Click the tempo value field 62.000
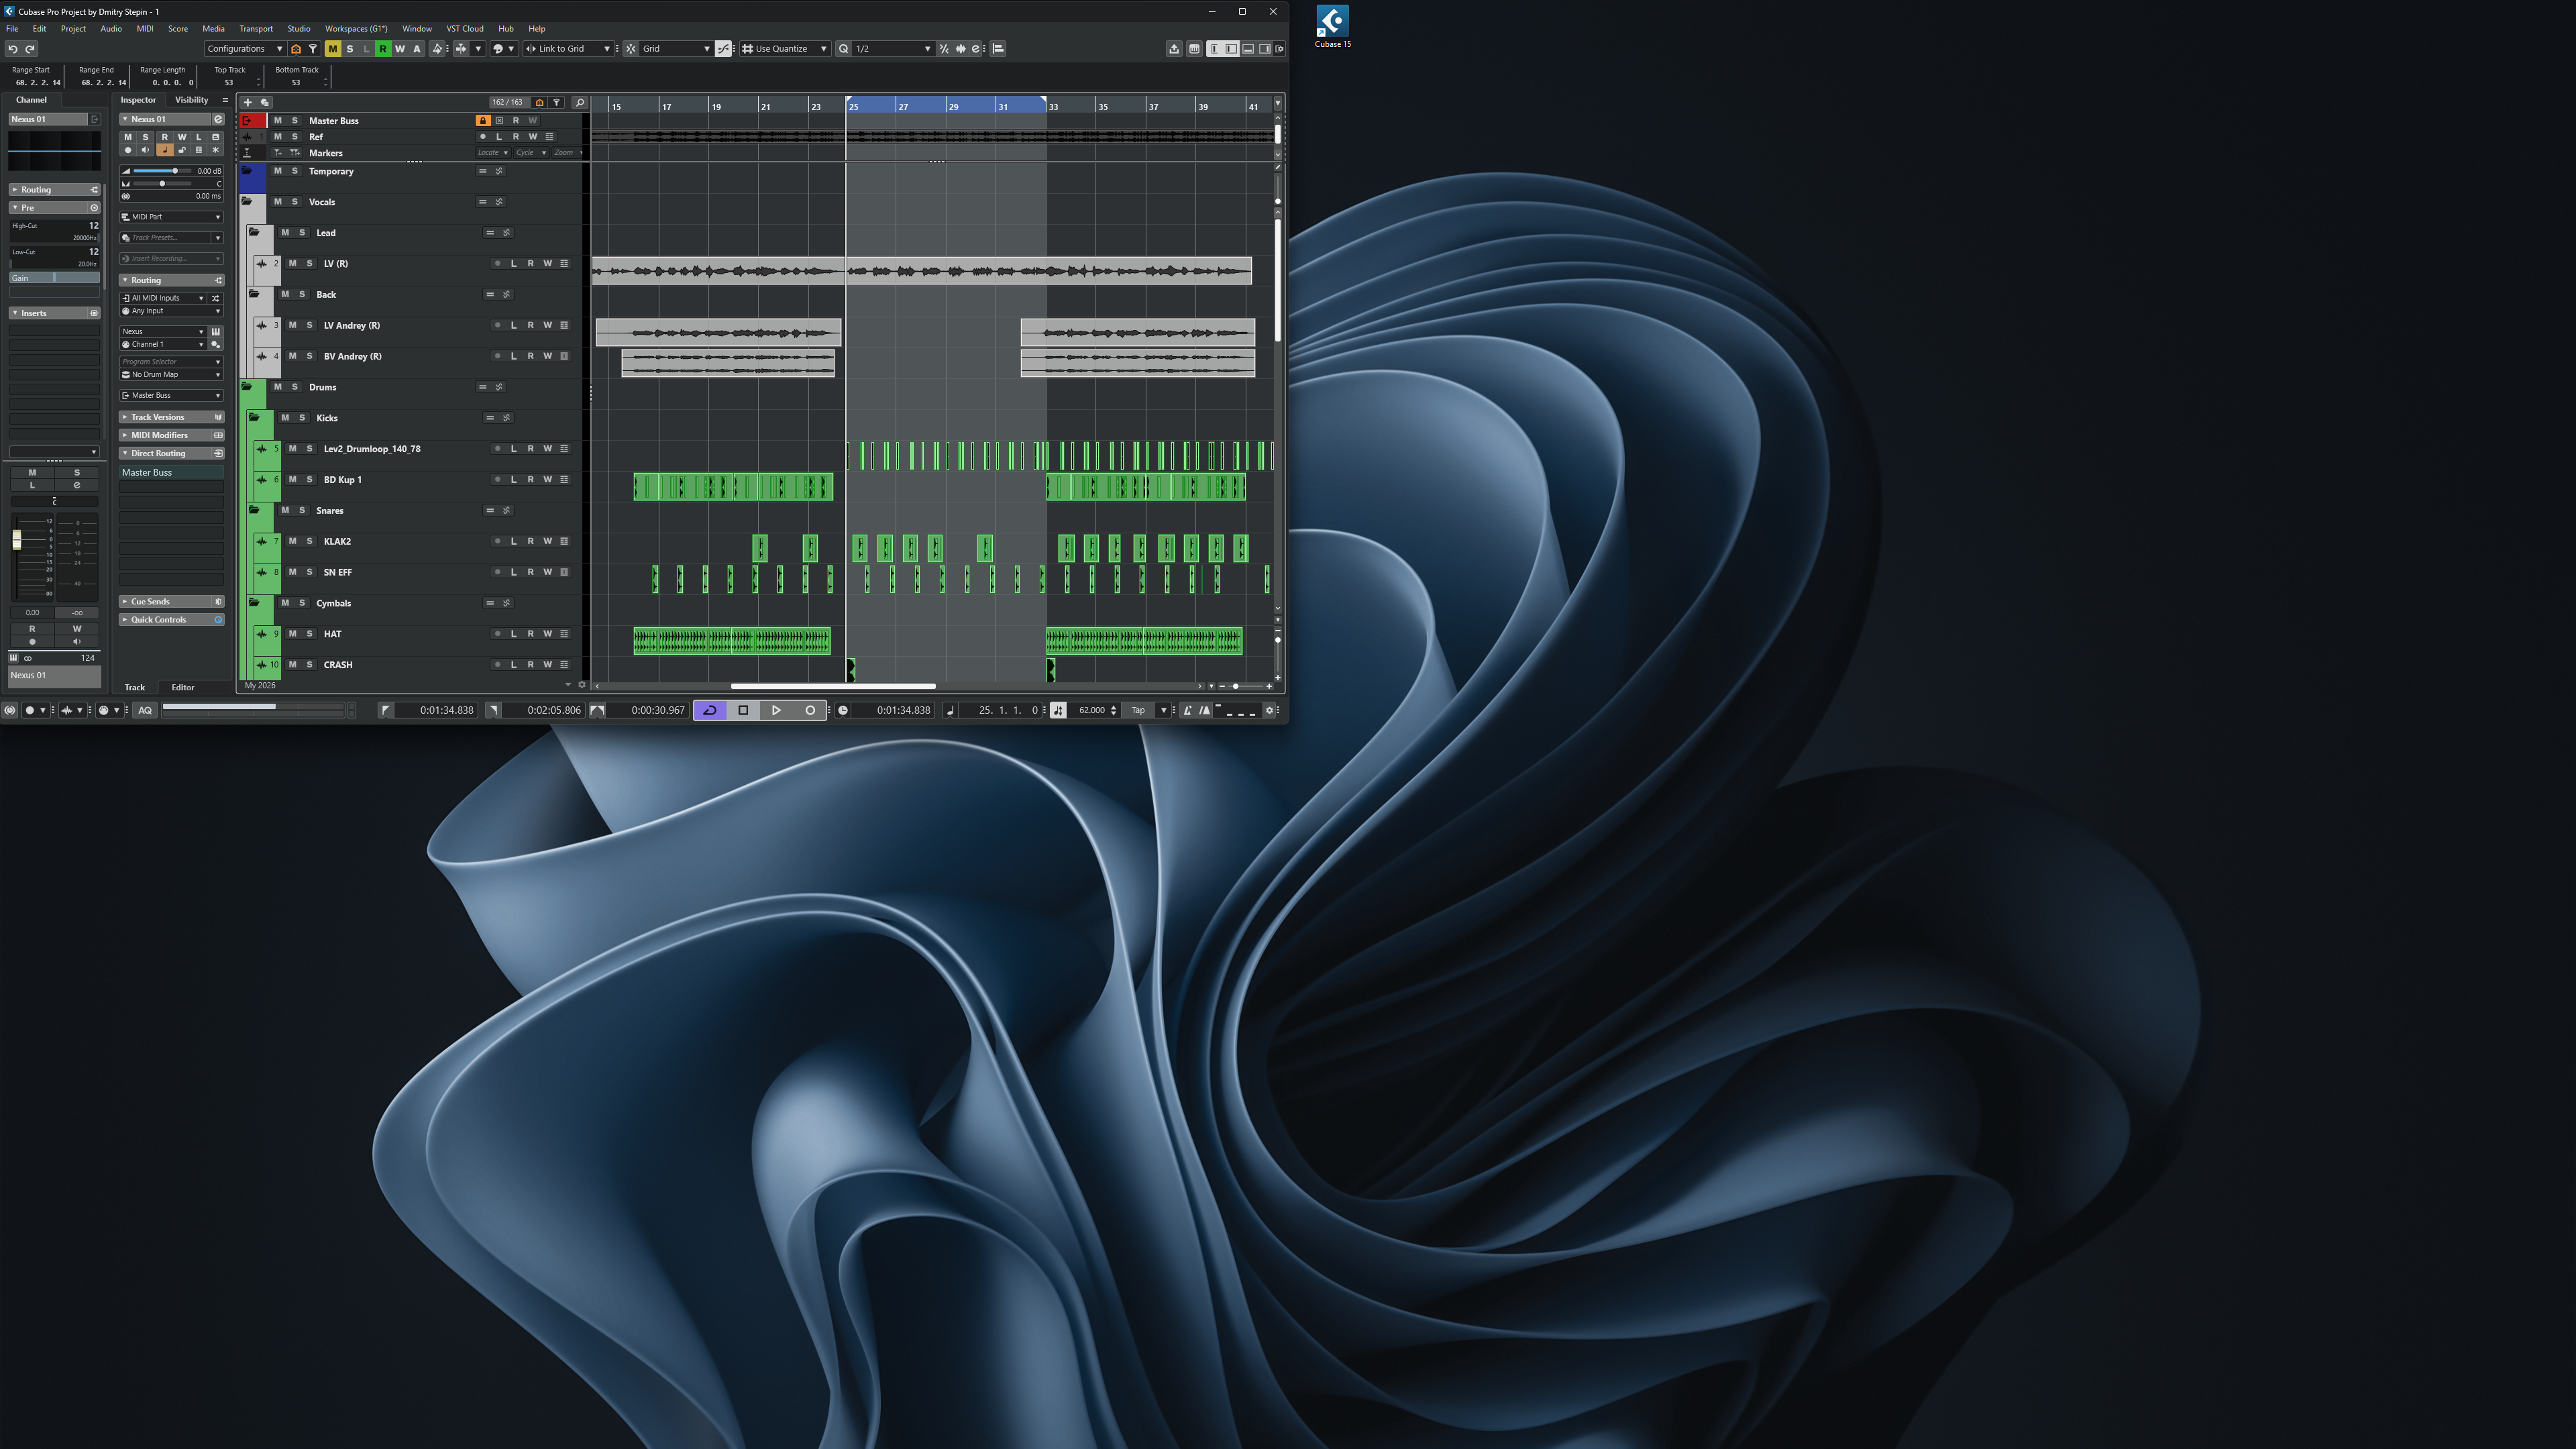Screen dimensions: 2576x1449 (1092, 710)
